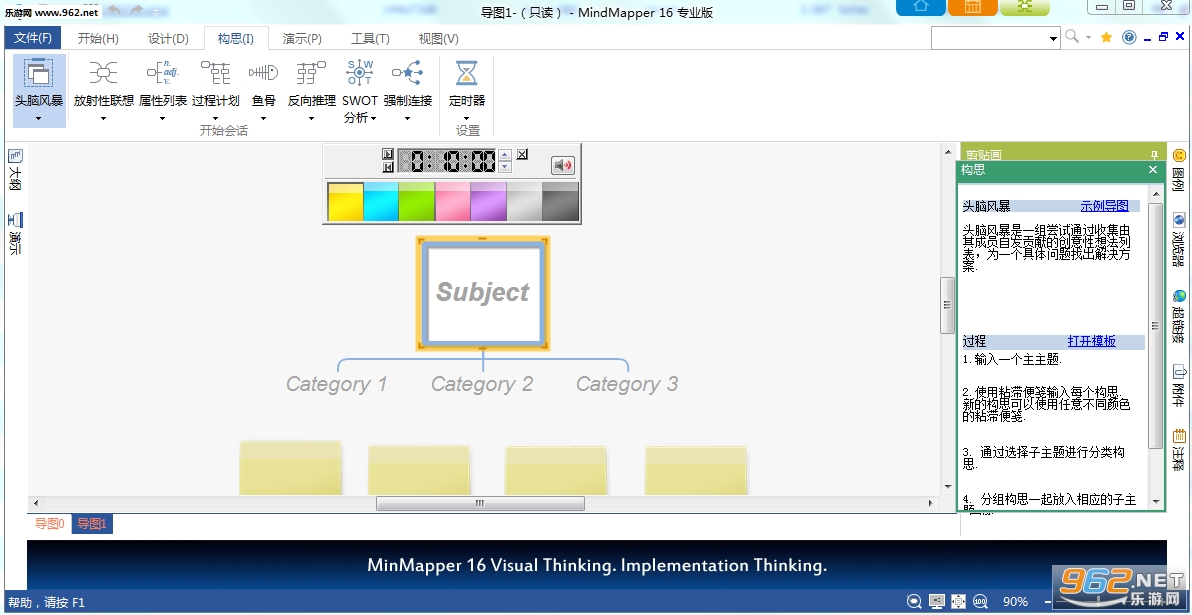Pin the 剪贴画 clip art panel
Screen dimensions: 1192x615
pyautogui.click(x=1154, y=154)
